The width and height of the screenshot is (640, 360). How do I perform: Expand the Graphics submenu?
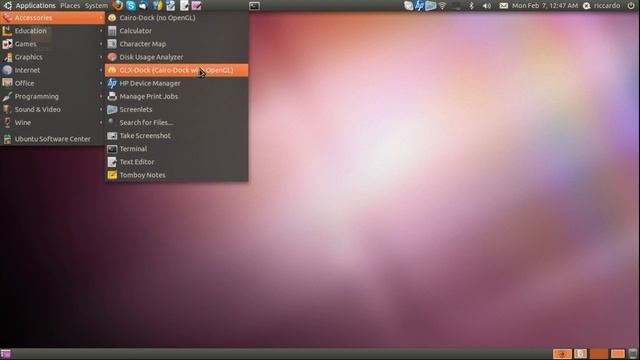pos(52,57)
